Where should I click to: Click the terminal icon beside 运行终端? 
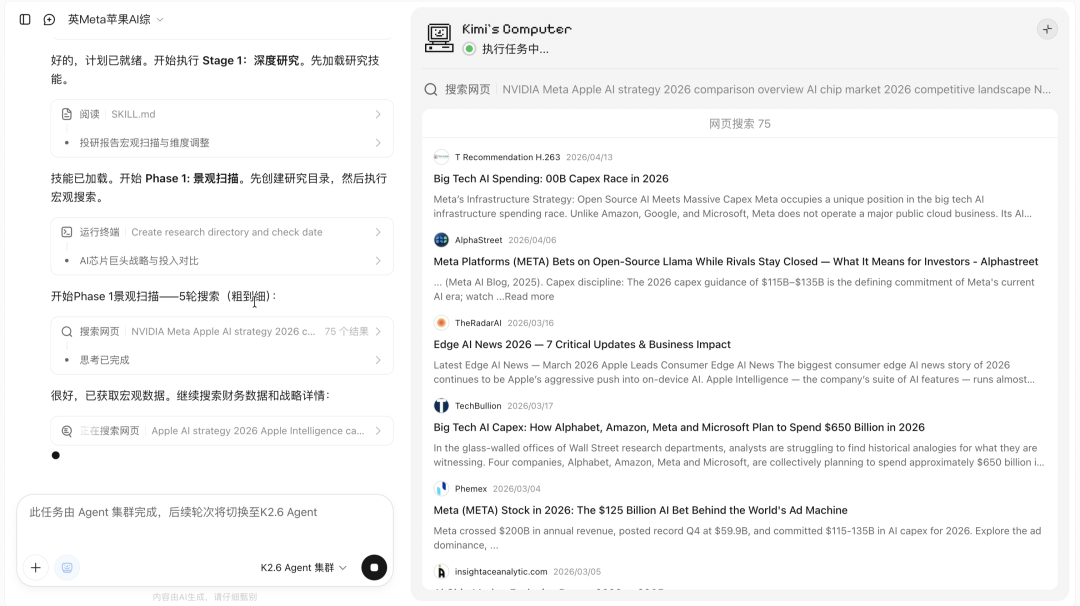(67, 232)
